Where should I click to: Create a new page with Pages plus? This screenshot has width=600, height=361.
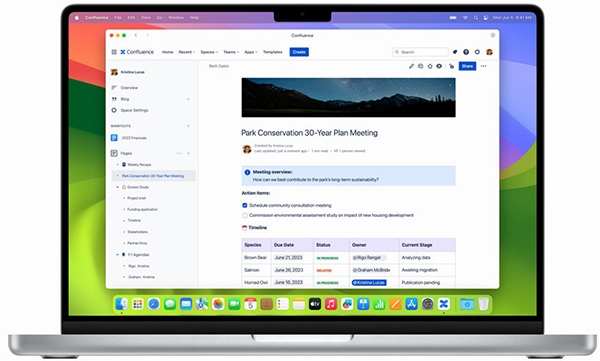[x=188, y=153]
